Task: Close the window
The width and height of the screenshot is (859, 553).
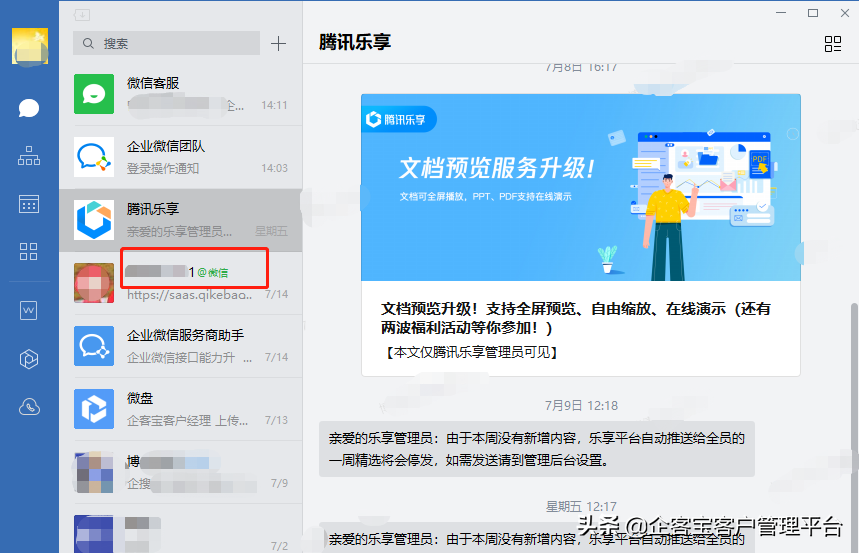Action: (x=845, y=13)
